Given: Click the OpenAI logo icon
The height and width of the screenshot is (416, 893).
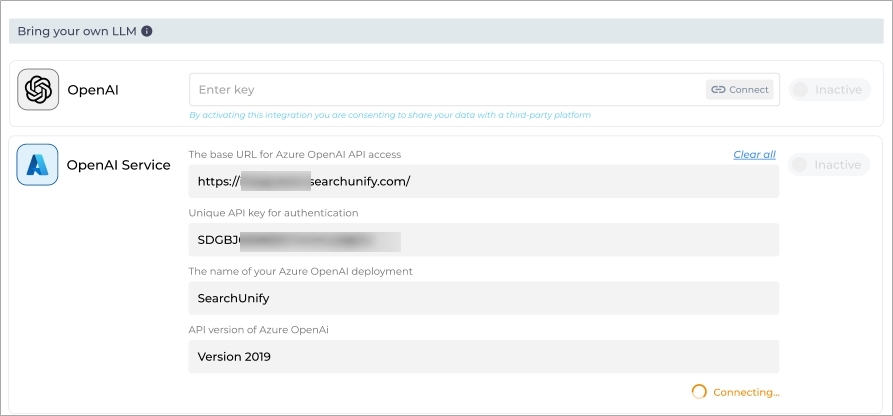Looking at the screenshot, I should (38, 90).
